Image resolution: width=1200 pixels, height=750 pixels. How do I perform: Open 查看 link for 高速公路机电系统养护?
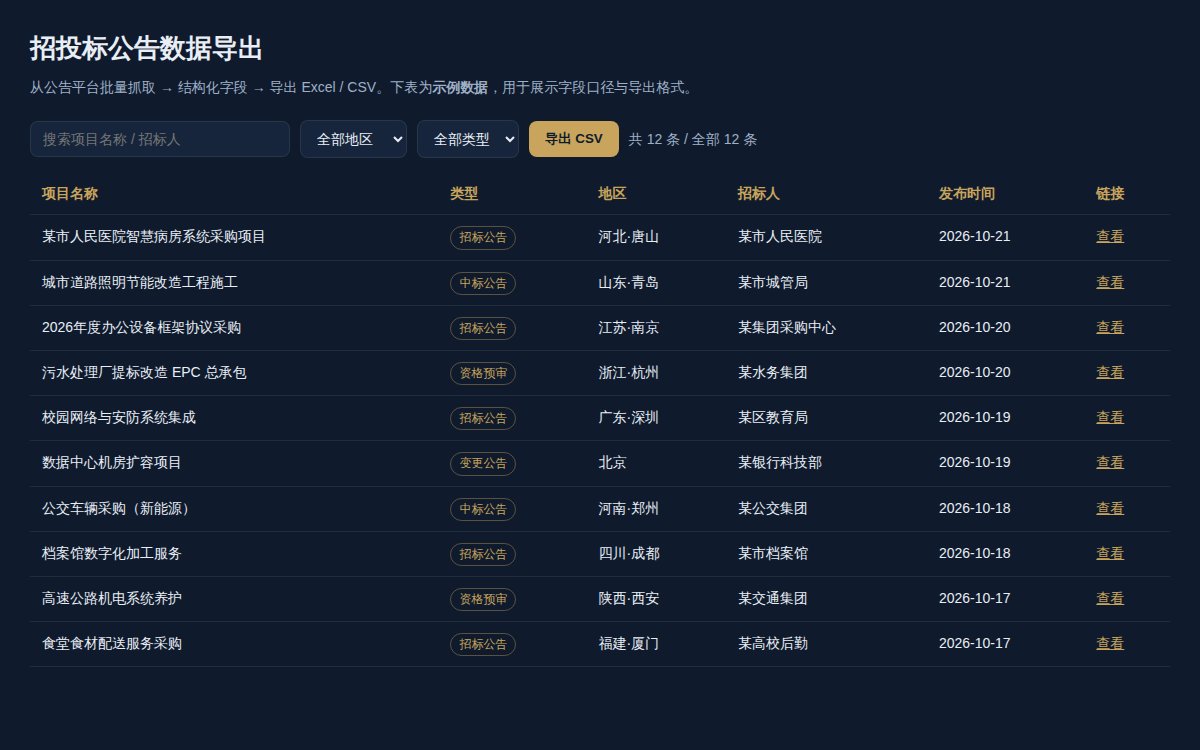1110,599
